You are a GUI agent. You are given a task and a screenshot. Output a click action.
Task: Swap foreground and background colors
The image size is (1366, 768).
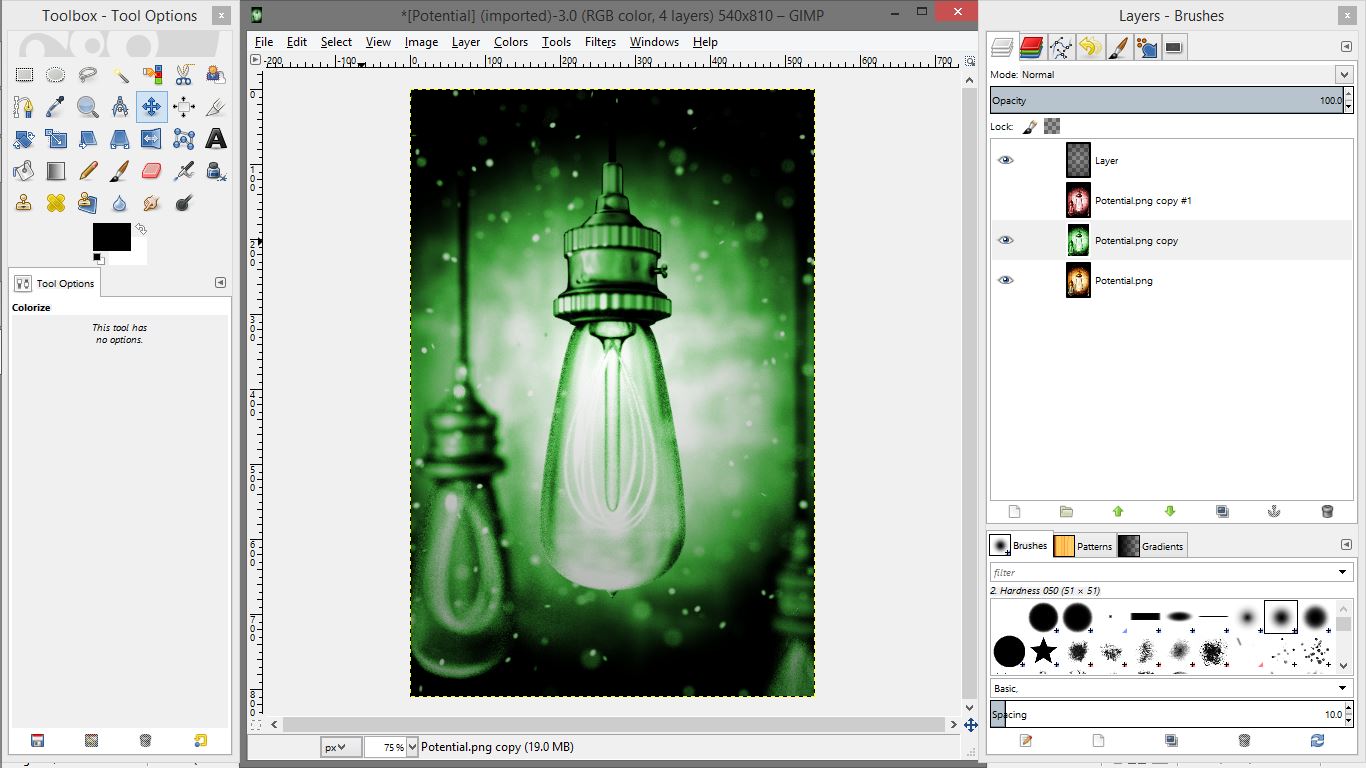point(141,229)
